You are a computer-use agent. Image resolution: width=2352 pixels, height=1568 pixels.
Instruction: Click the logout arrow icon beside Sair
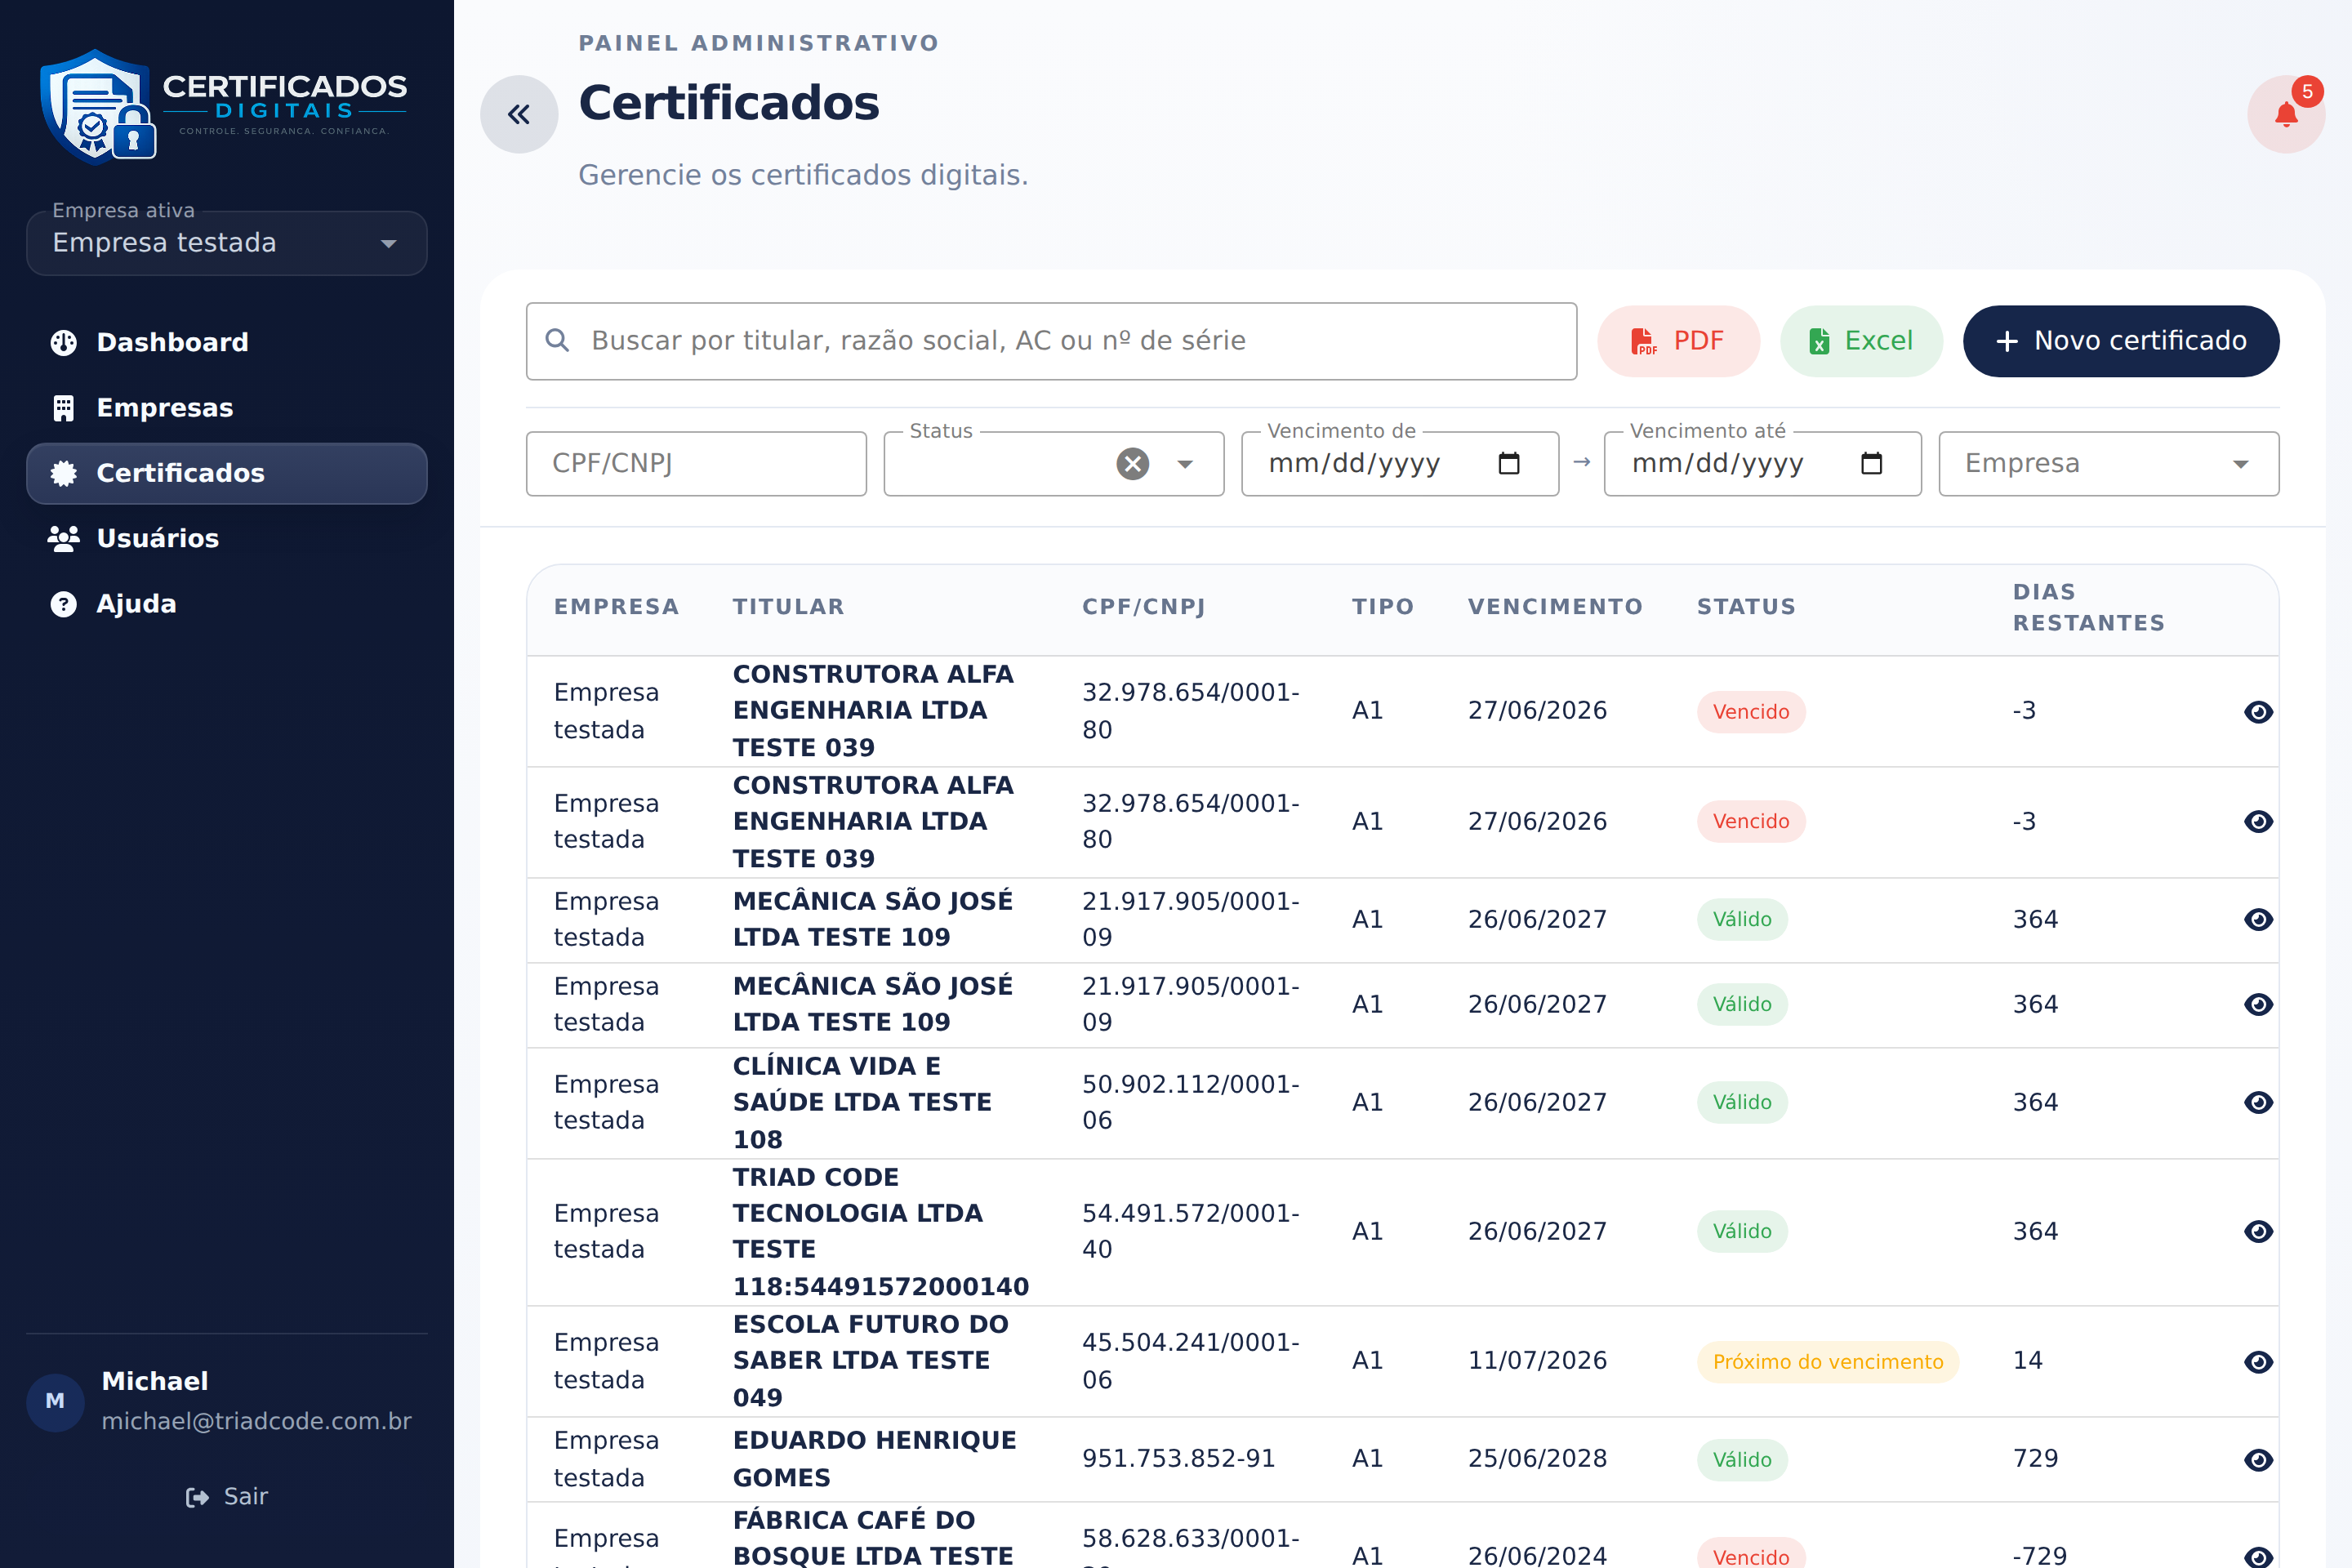(197, 1497)
